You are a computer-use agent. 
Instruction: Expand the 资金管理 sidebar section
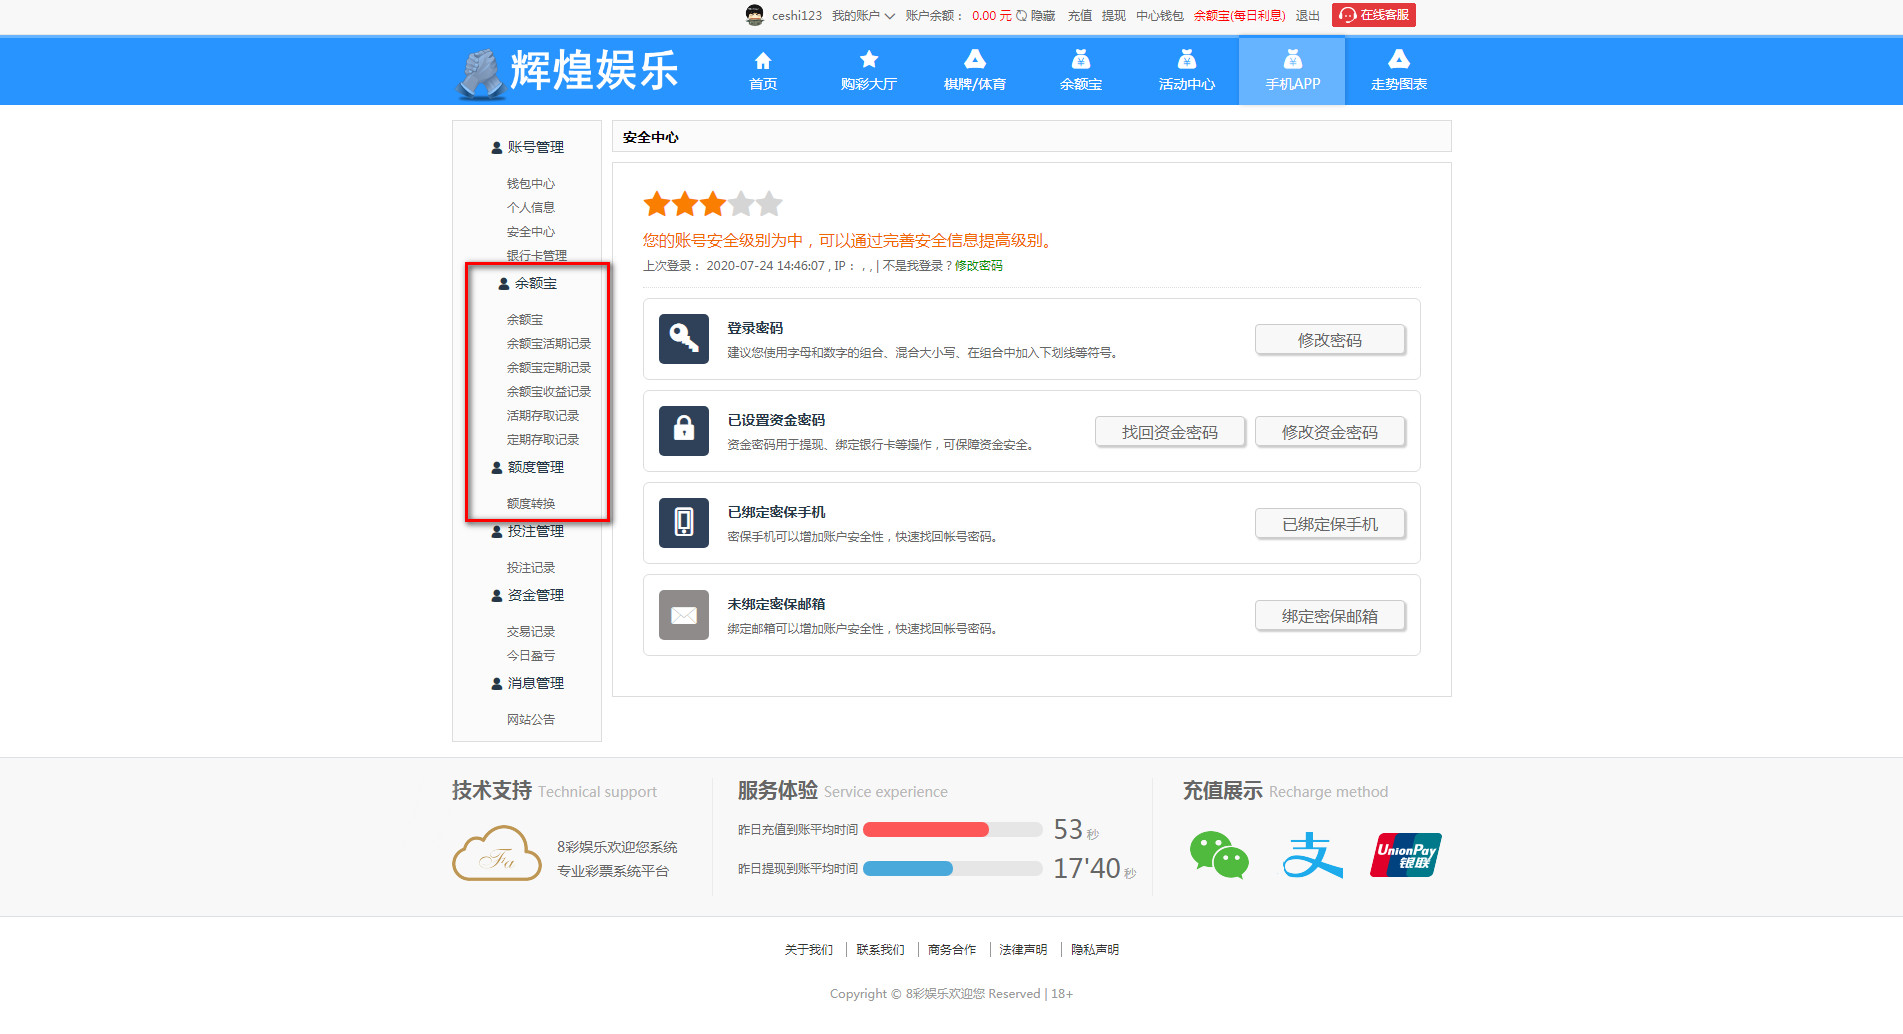point(527,595)
